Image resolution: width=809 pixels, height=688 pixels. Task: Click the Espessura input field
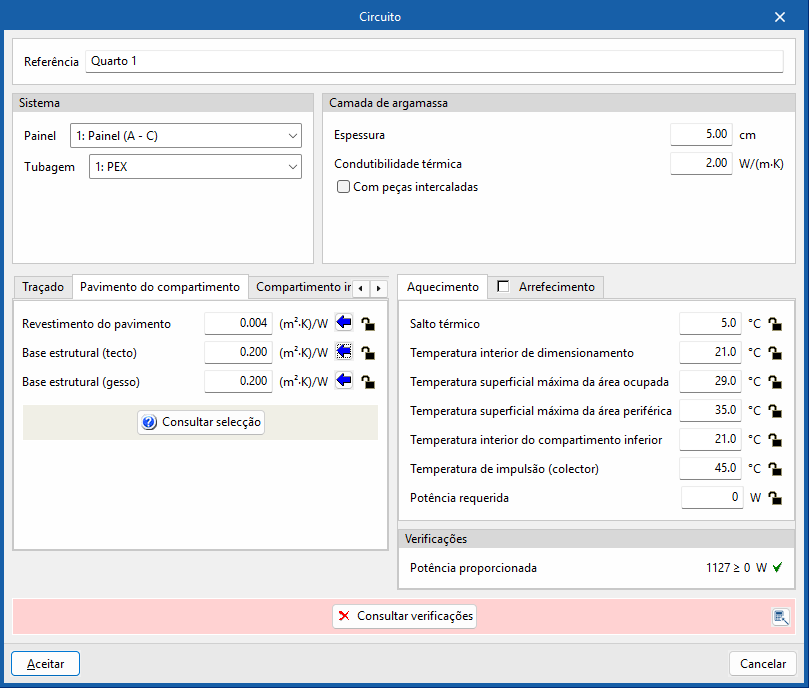(701, 135)
